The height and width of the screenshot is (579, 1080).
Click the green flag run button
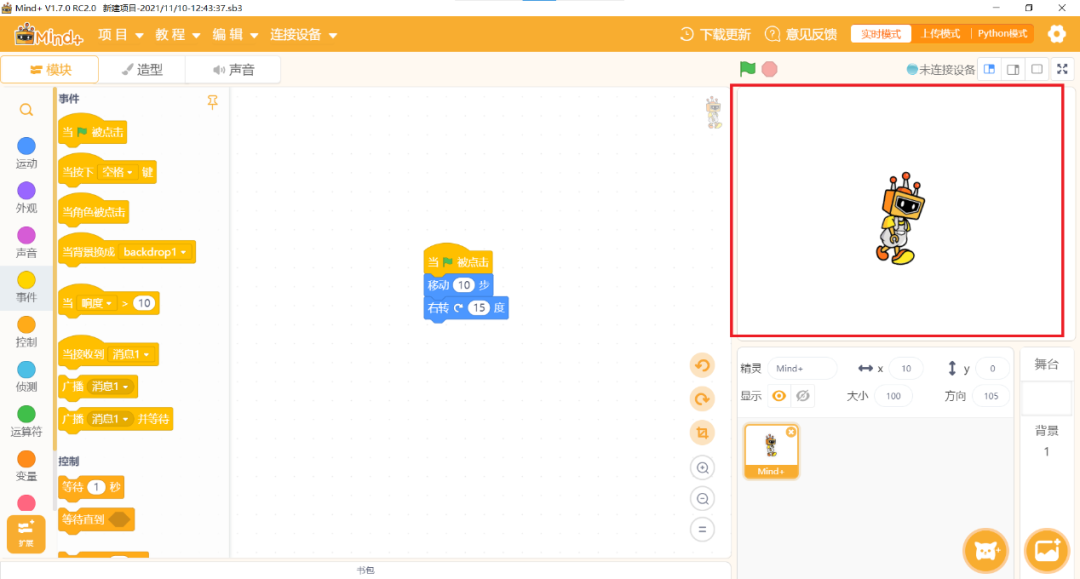click(747, 69)
